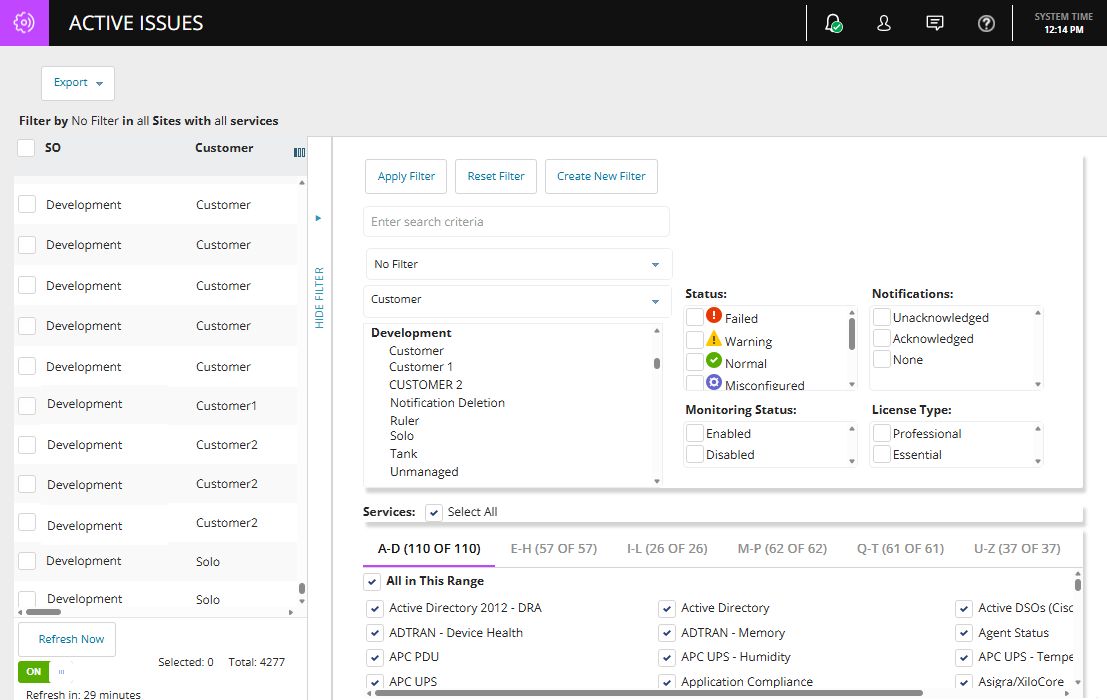Click the column chooser icon
The height and width of the screenshot is (700, 1107).
(299, 152)
